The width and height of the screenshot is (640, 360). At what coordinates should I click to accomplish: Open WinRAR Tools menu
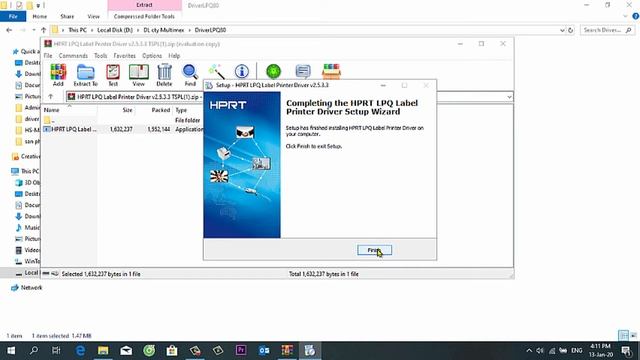(x=100, y=56)
